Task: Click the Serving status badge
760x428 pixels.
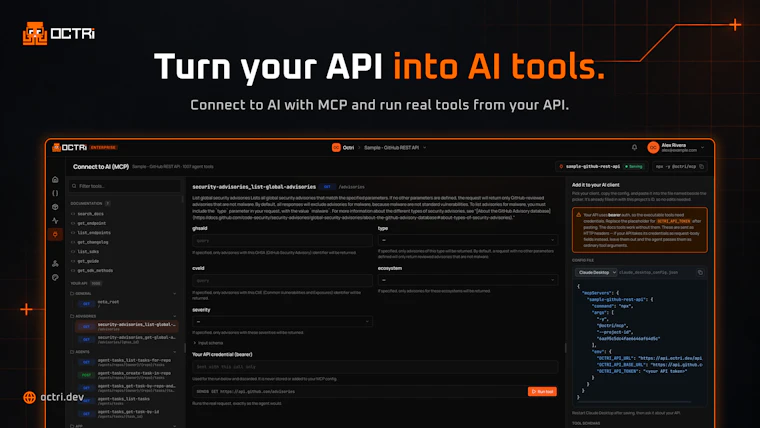Action: [634, 166]
